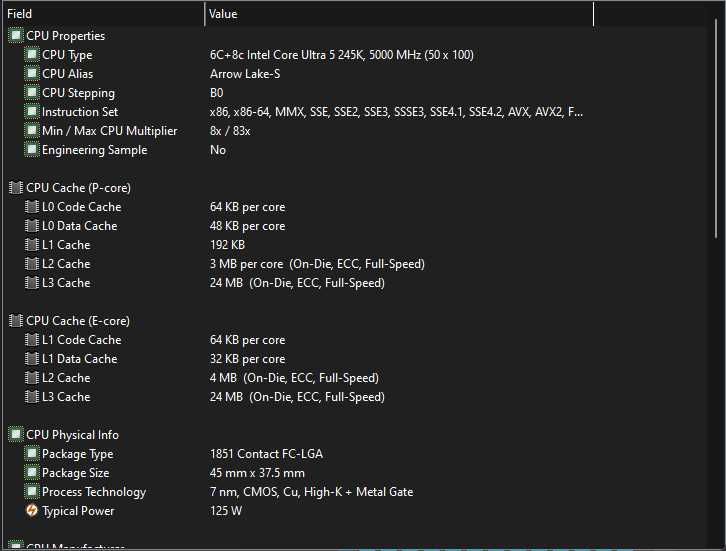Click the Instruction Set row icon
This screenshot has height=551, width=726.
[x=31, y=111]
